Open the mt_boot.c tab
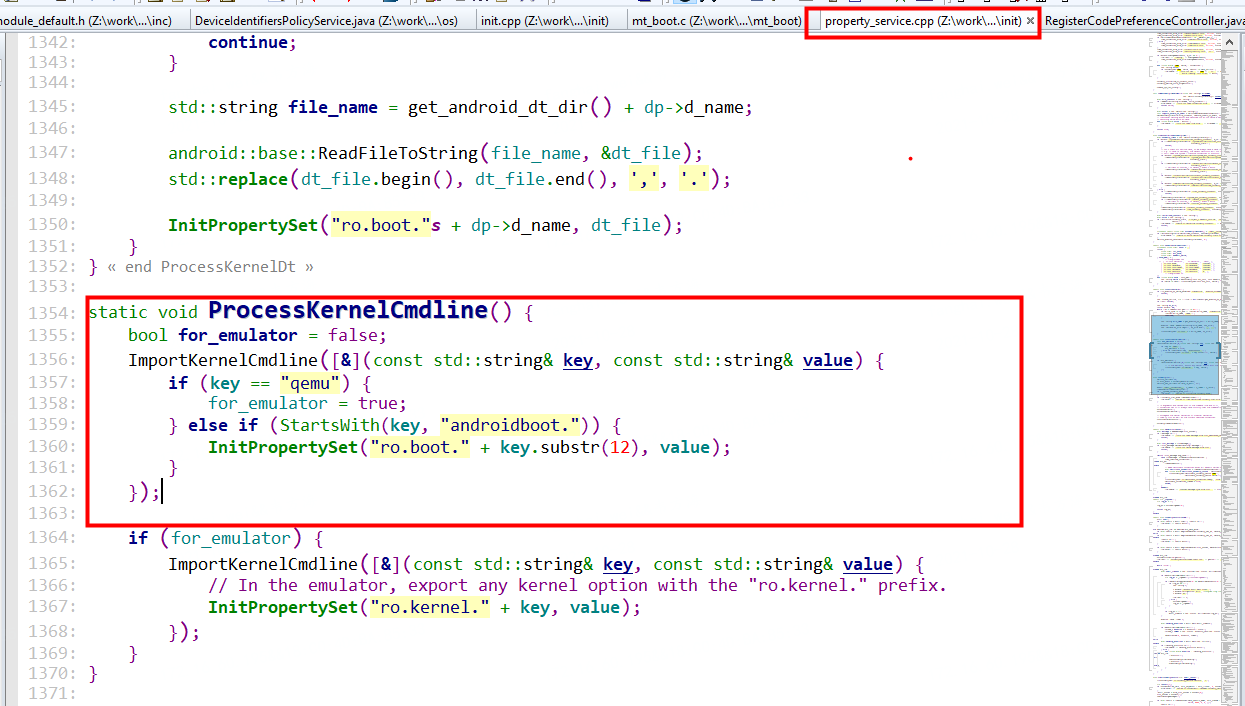Screen dimensions: 1245x706 point(717,20)
